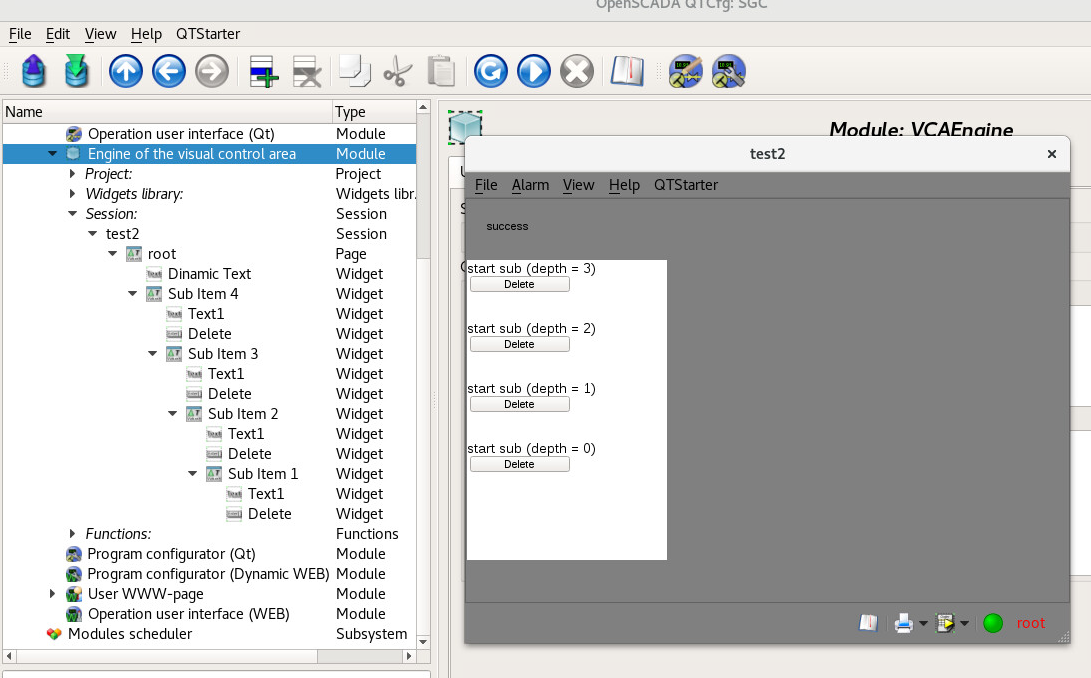
Task: Click the Add item toolbar icon
Action: [x=263, y=72]
